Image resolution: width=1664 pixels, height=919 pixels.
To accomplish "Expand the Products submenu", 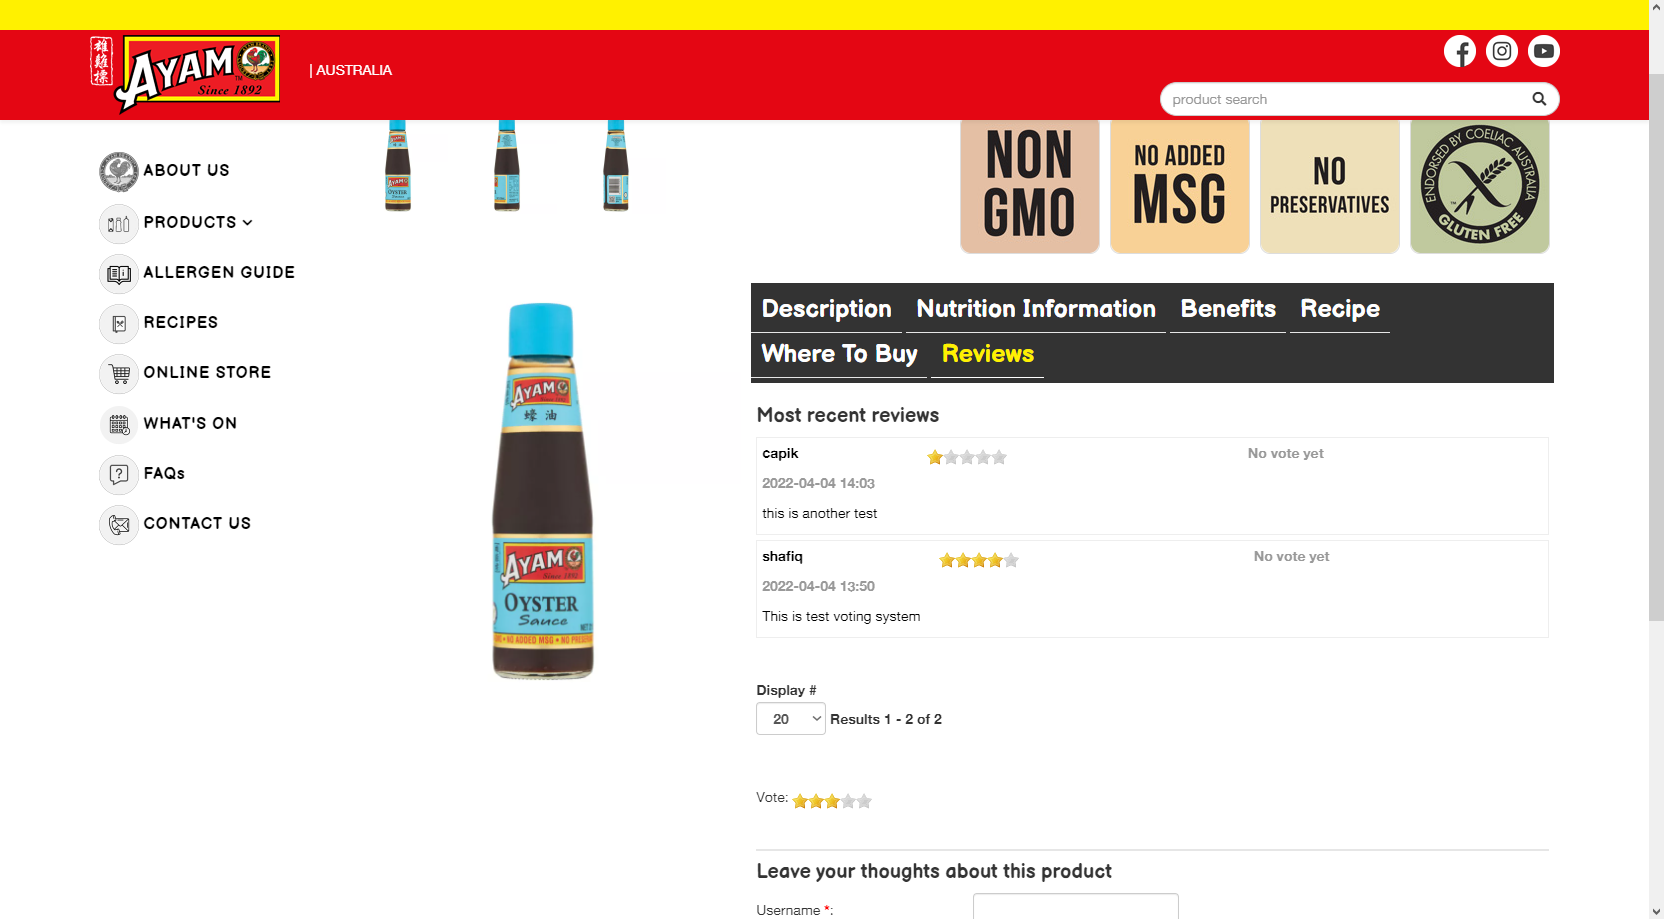I will (x=198, y=222).
